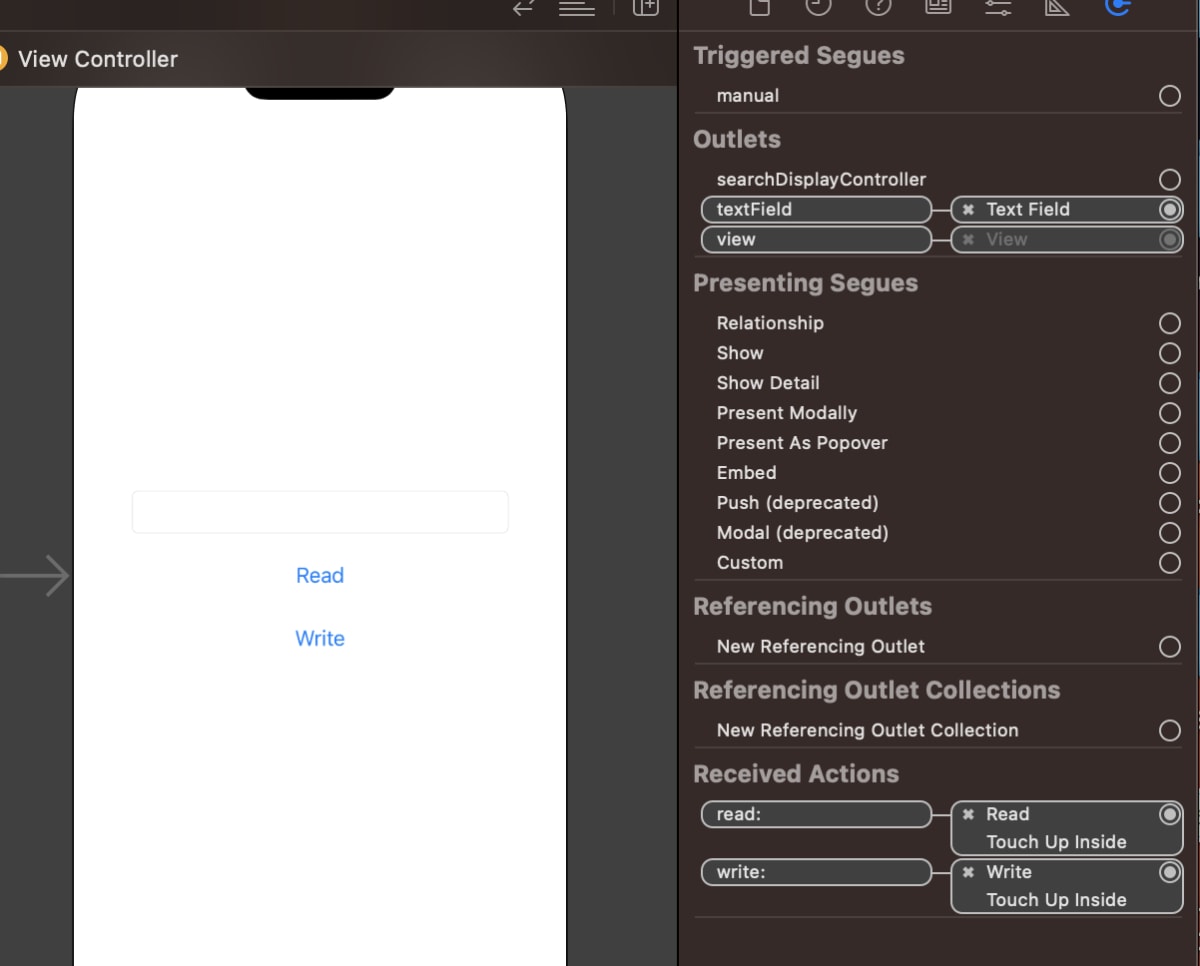Click the 'Push (deprecated)' label

tap(798, 503)
